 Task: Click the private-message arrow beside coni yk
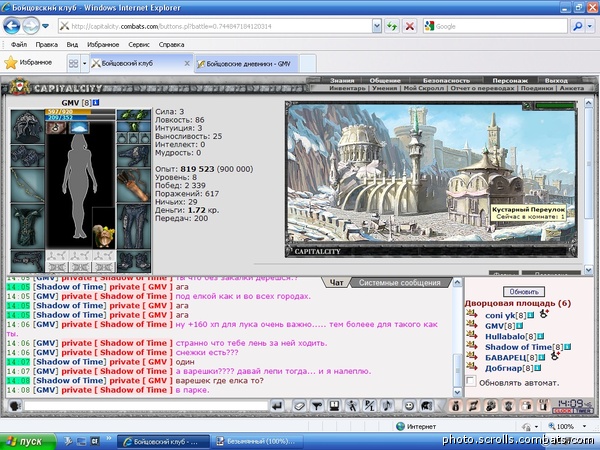[x=472, y=315]
